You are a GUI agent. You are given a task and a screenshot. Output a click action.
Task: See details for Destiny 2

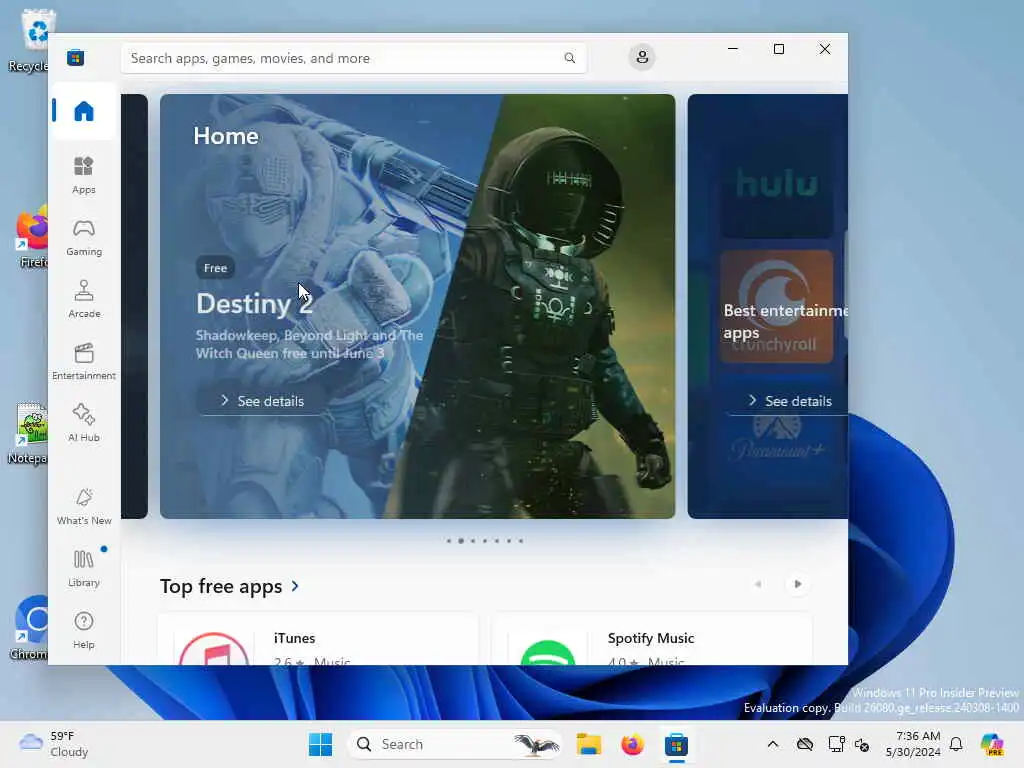262,401
